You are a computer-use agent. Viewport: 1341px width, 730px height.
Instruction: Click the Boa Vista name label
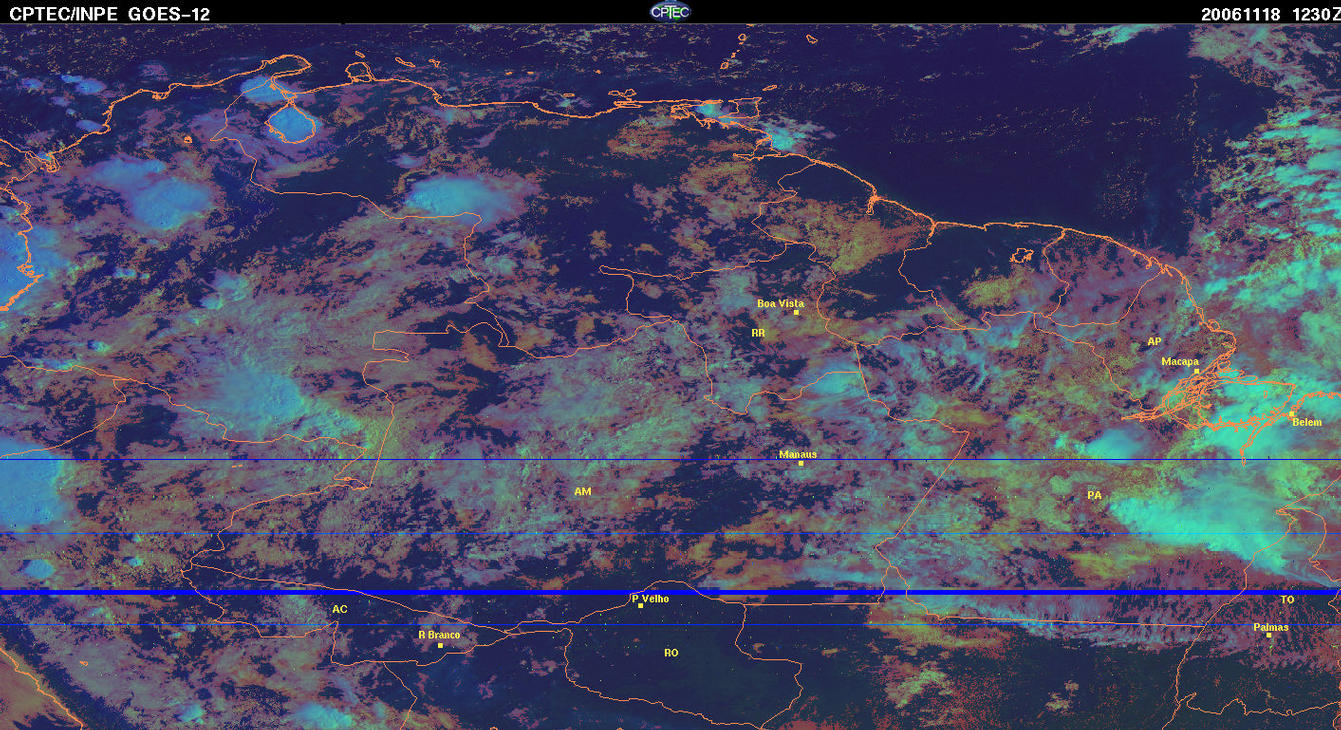780,303
